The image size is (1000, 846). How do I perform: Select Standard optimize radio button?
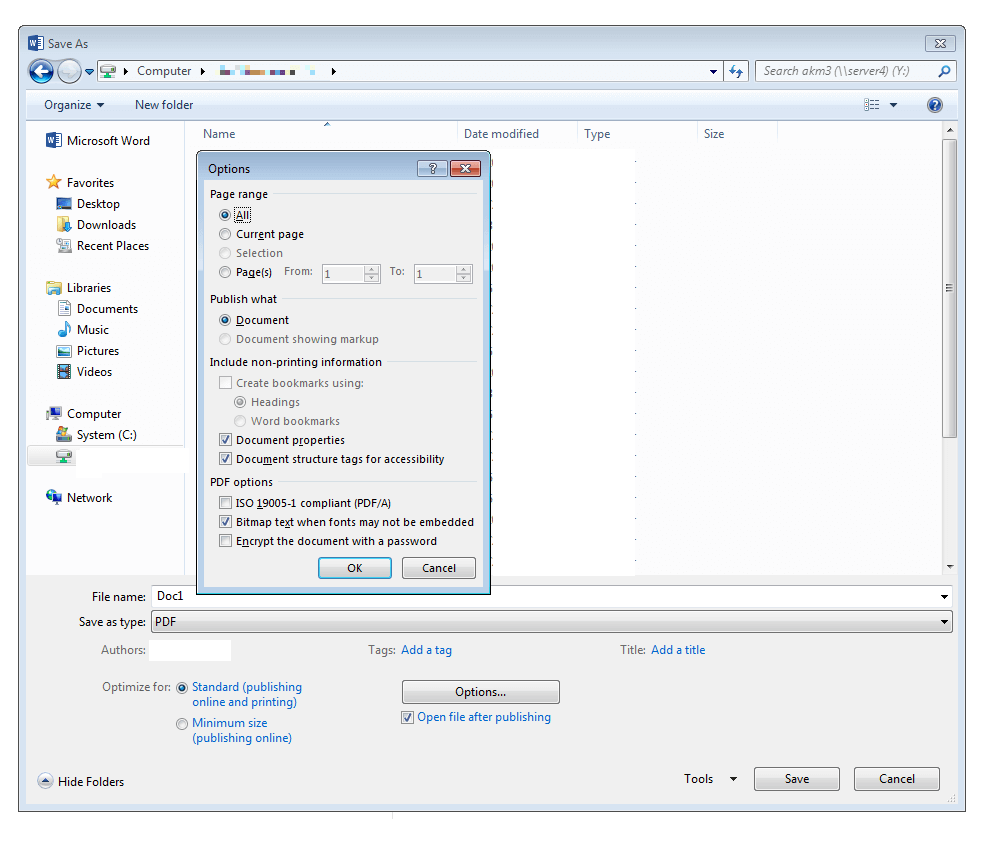(x=182, y=688)
